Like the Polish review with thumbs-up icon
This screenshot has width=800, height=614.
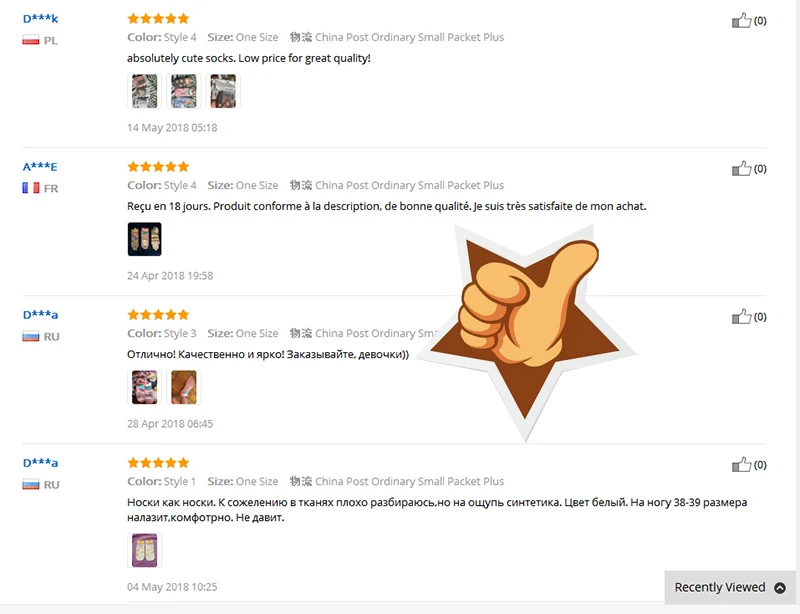click(x=741, y=20)
